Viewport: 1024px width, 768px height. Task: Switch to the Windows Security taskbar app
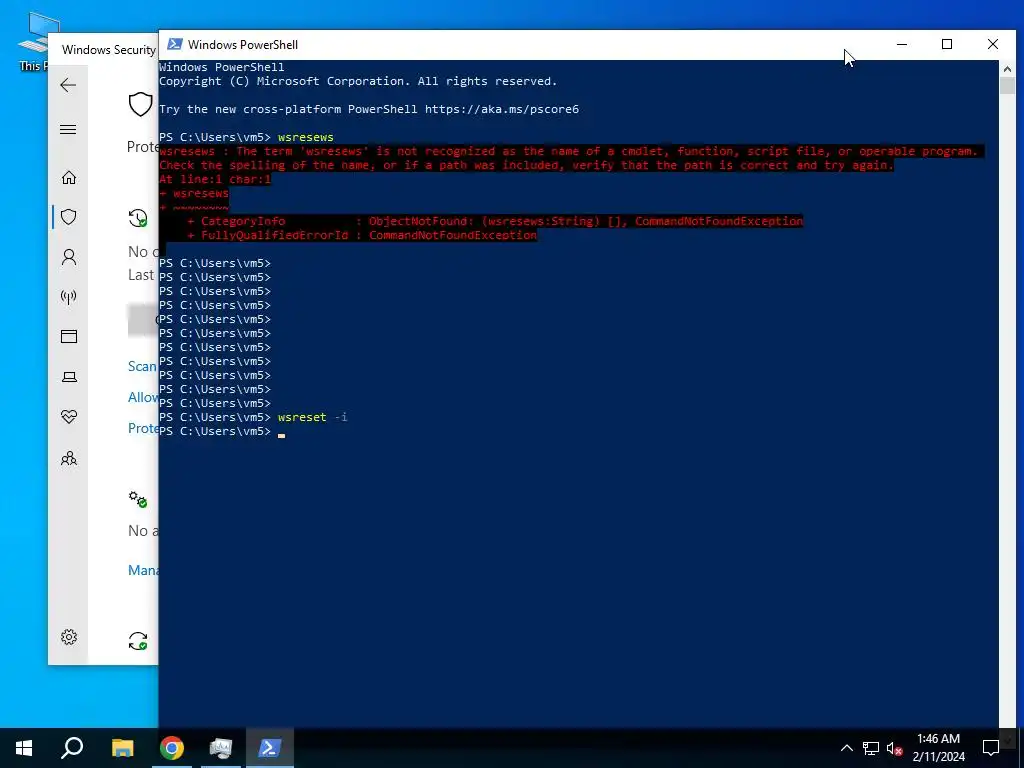[x=221, y=748]
